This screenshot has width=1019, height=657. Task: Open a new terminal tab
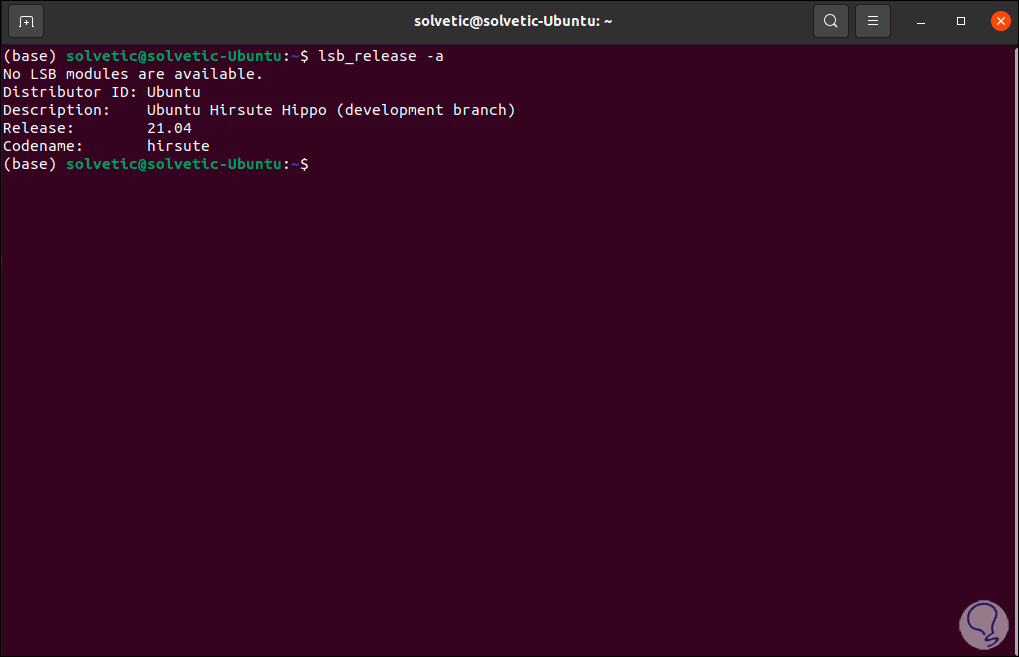[26, 21]
